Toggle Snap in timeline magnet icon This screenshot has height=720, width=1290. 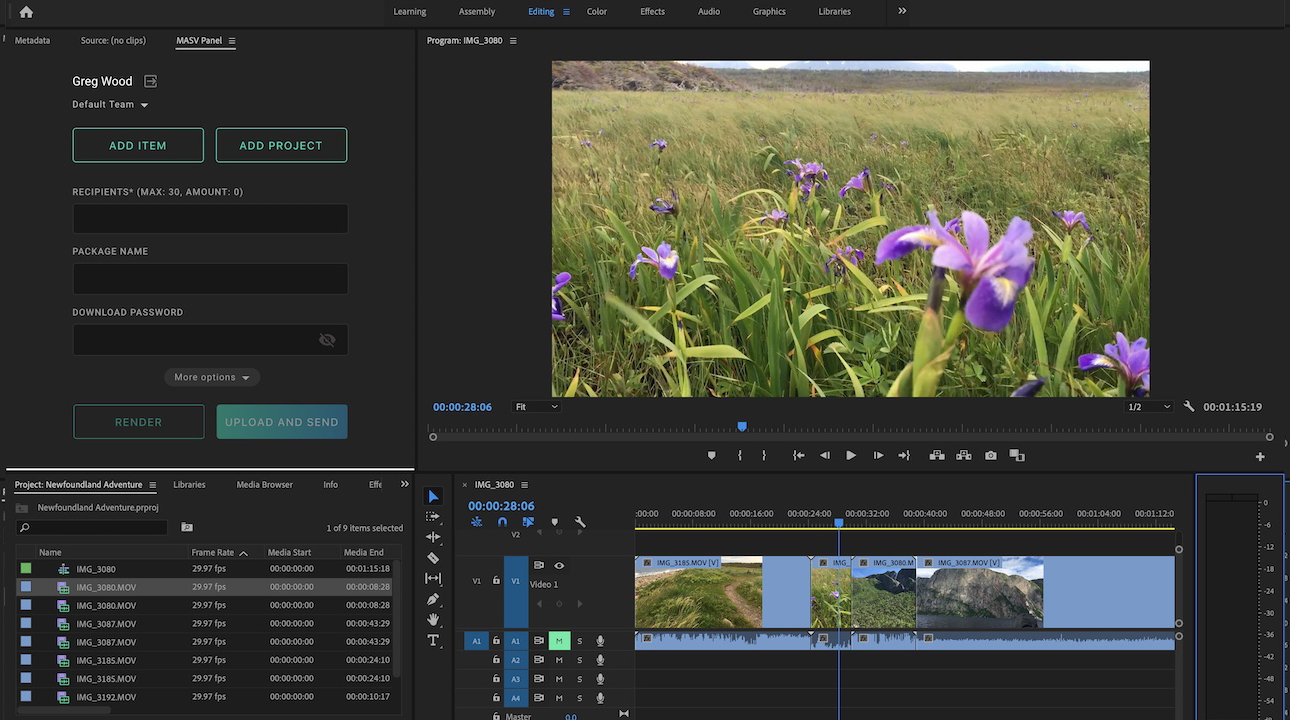(502, 522)
